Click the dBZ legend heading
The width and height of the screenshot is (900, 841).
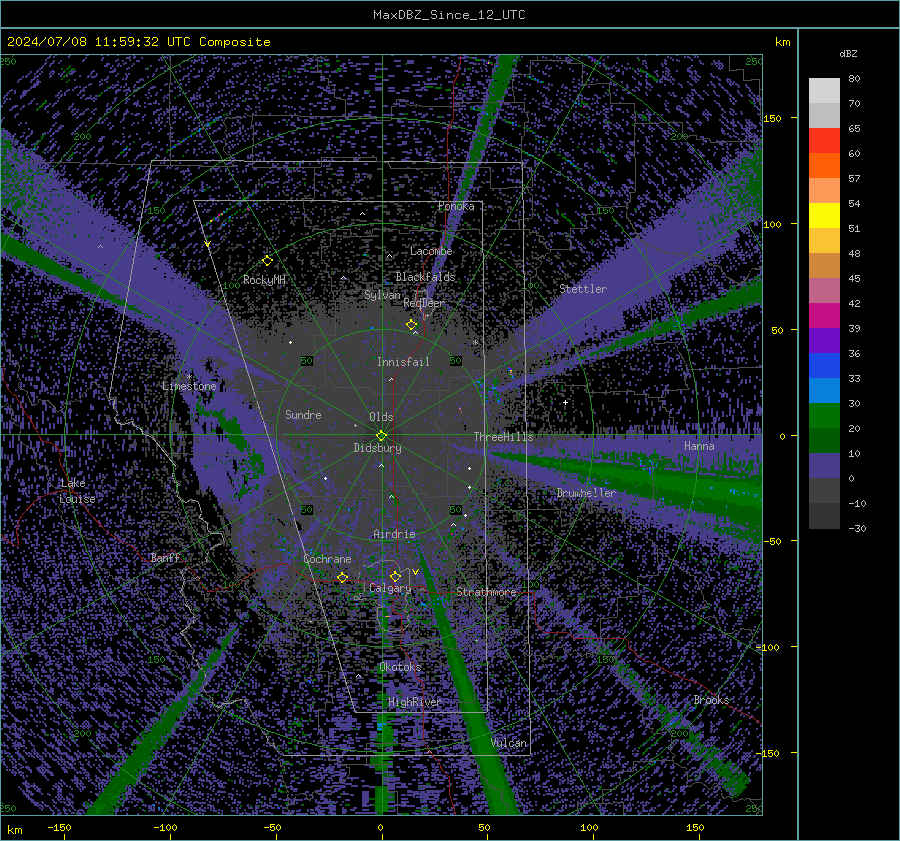tap(848, 53)
